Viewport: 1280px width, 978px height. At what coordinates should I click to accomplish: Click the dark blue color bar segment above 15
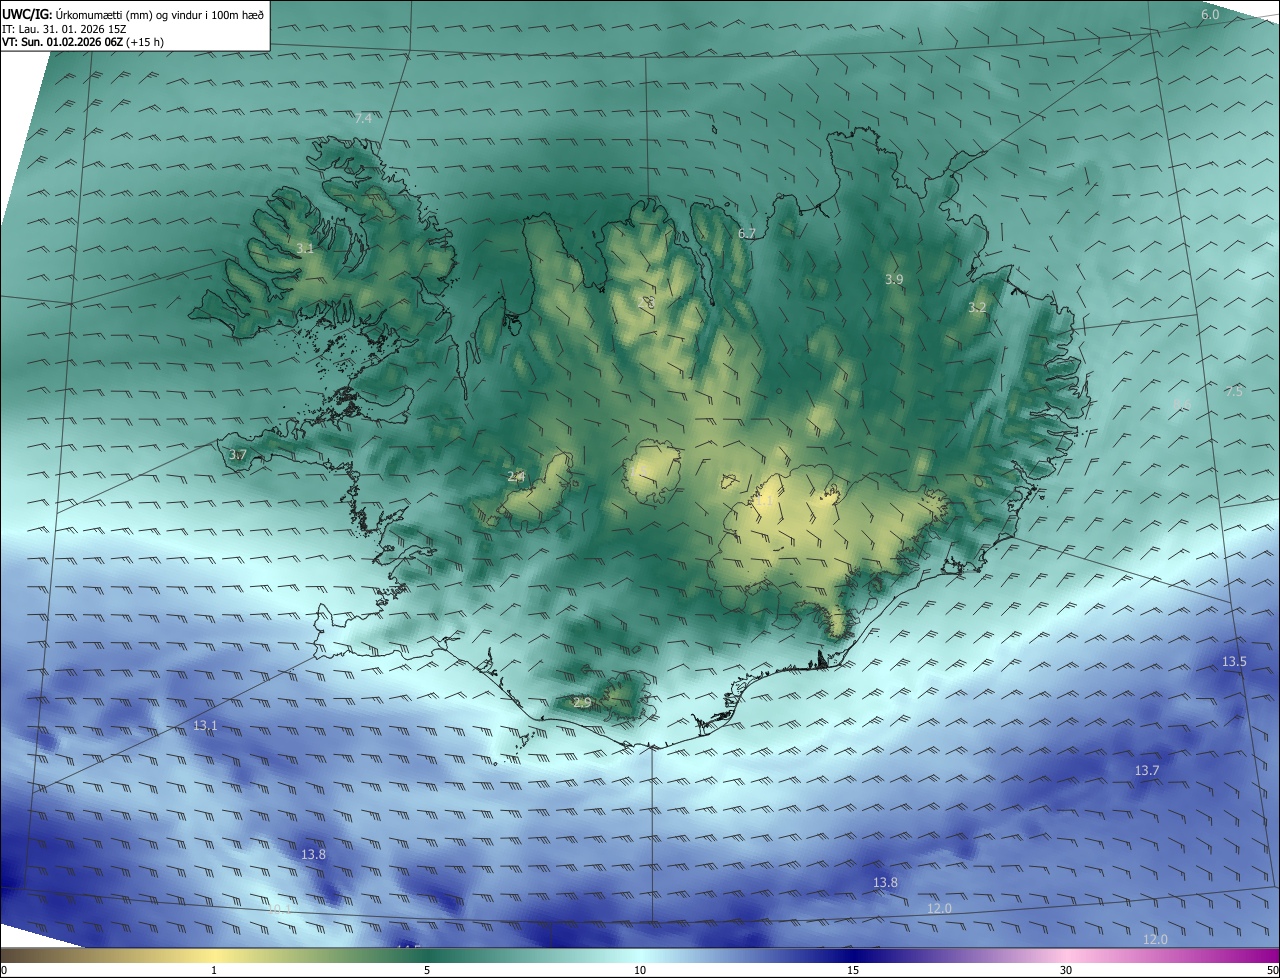[853, 955]
